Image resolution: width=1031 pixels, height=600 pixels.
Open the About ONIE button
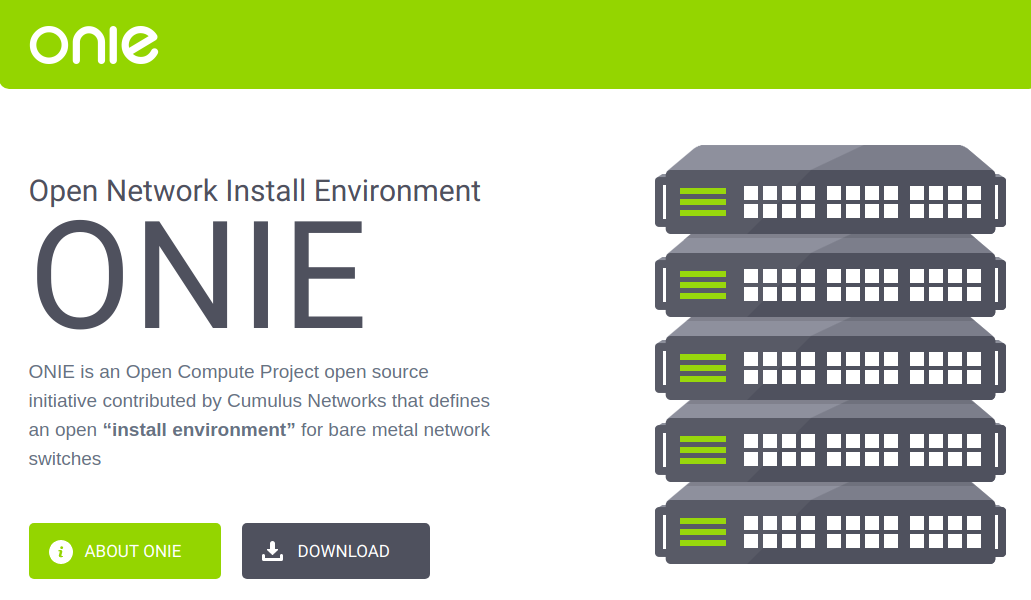point(125,551)
